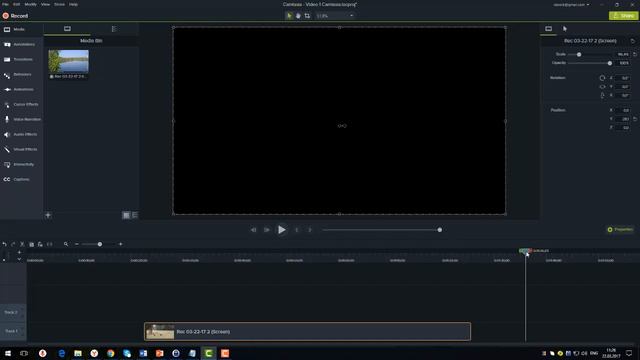Image resolution: width=640 pixels, height=360 pixels.
Task: Open the Edit menu
Action: pyautogui.click(x=16, y=4)
